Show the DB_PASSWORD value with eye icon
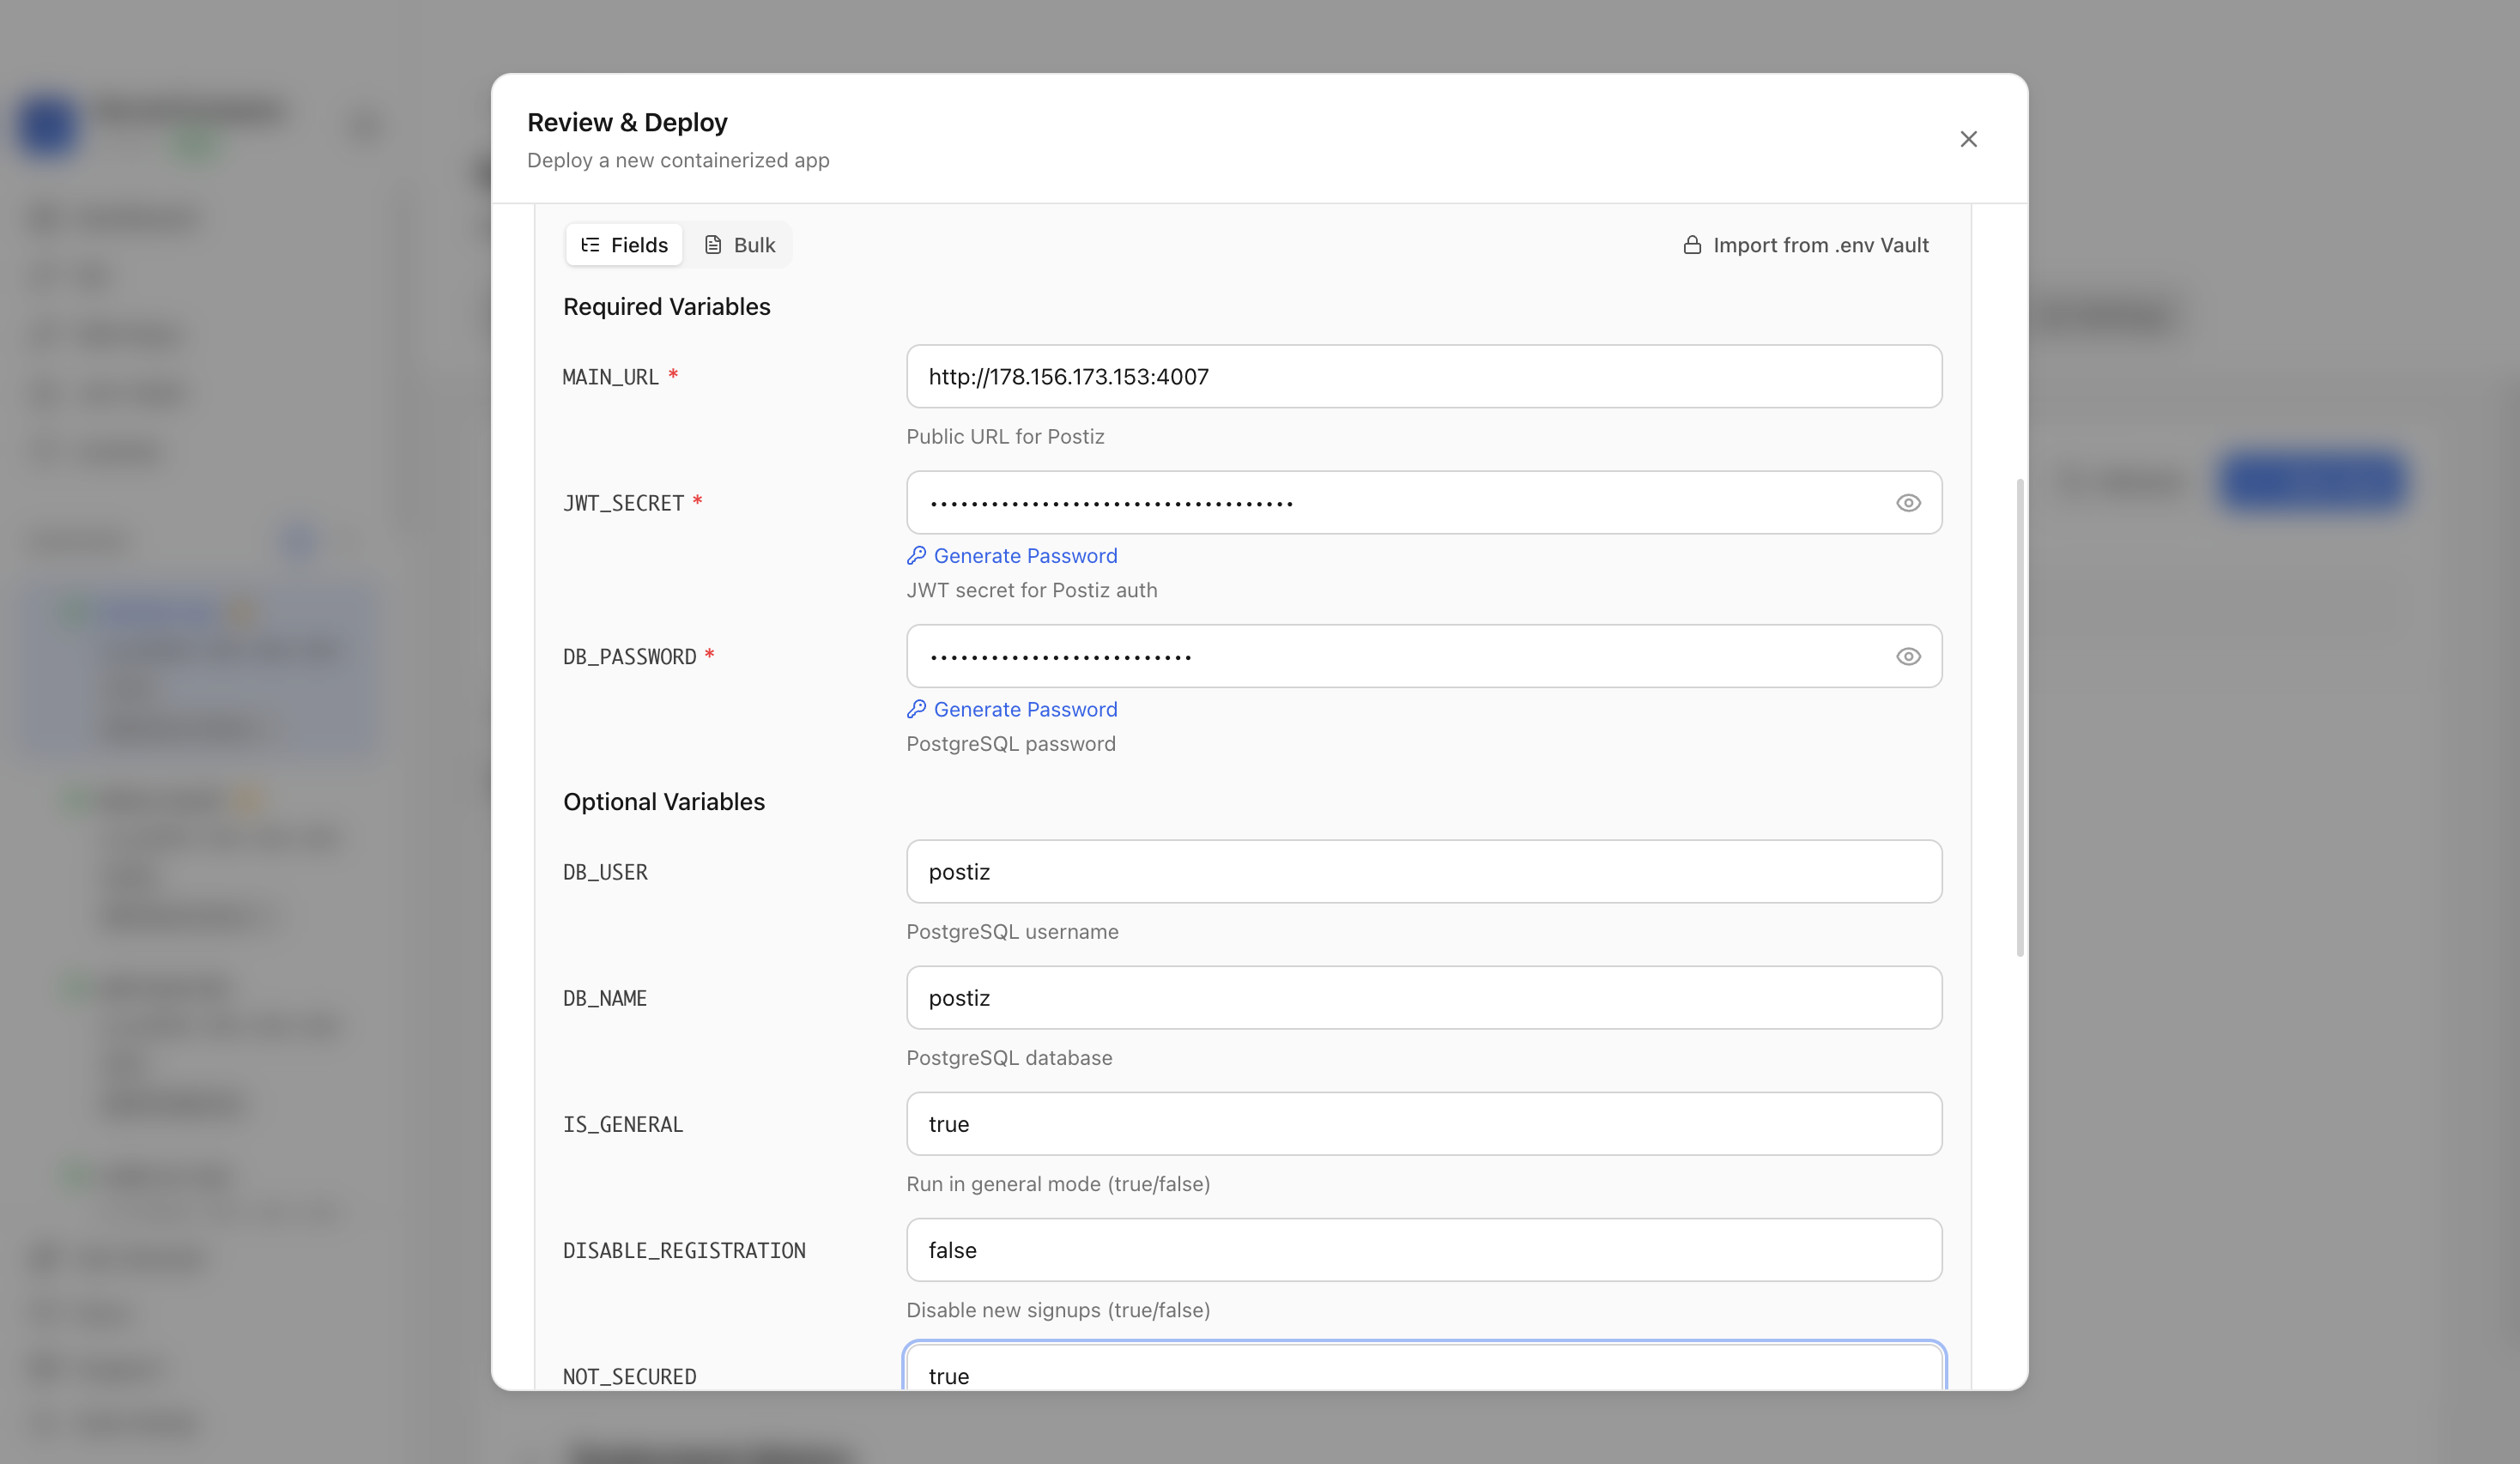The width and height of the screenshot is (2520, 1464). (1908, 657)
